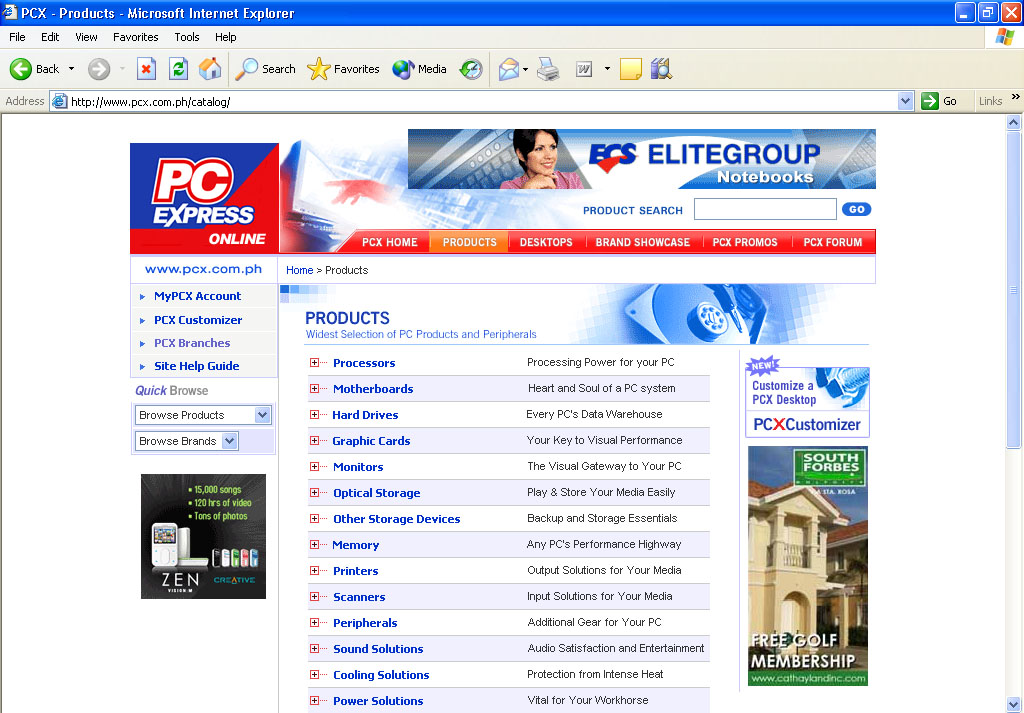
Task: Click the PC Express Online logo
Action: tap(204, 198)
